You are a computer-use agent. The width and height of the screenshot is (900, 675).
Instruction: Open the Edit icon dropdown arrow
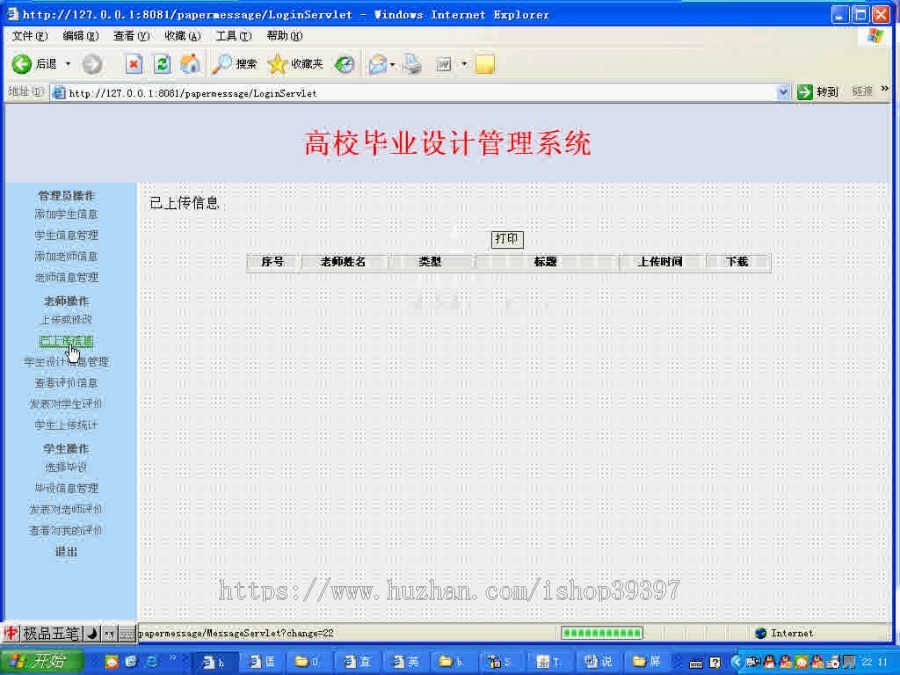pos(464,64)
